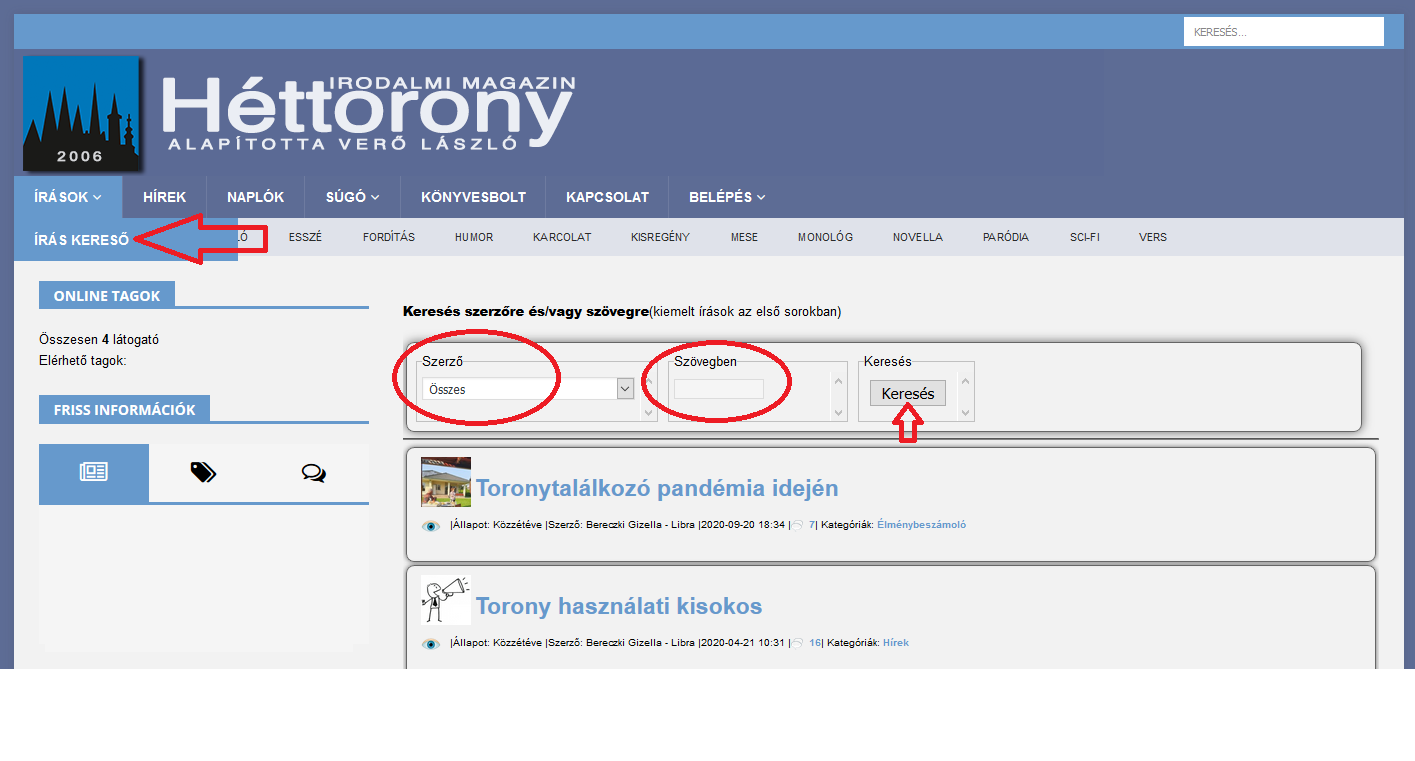Expand the SÚGÓ menu
Image resolution: width=1415 pixels, height=761 pixels.
click(x=352, y=197)
